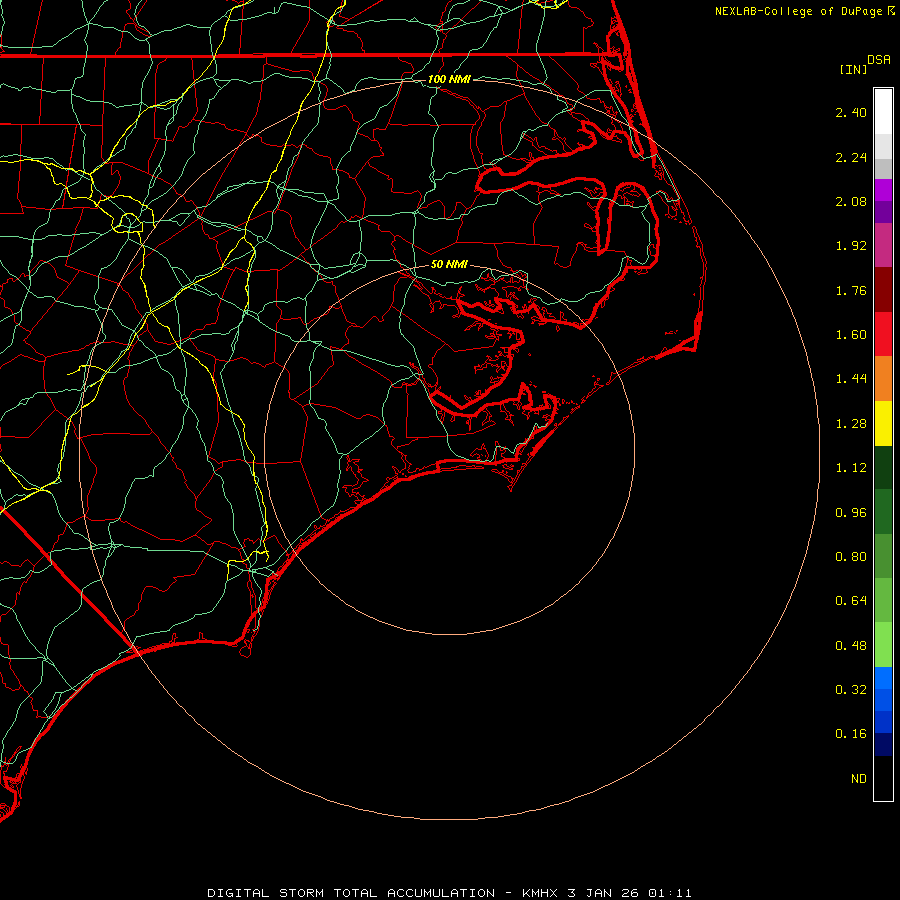Screen dimensions: 900x900
Task: Click the DIGITAL STORM TOTAL ACCUMULATION title
Action: coord(351,893)
